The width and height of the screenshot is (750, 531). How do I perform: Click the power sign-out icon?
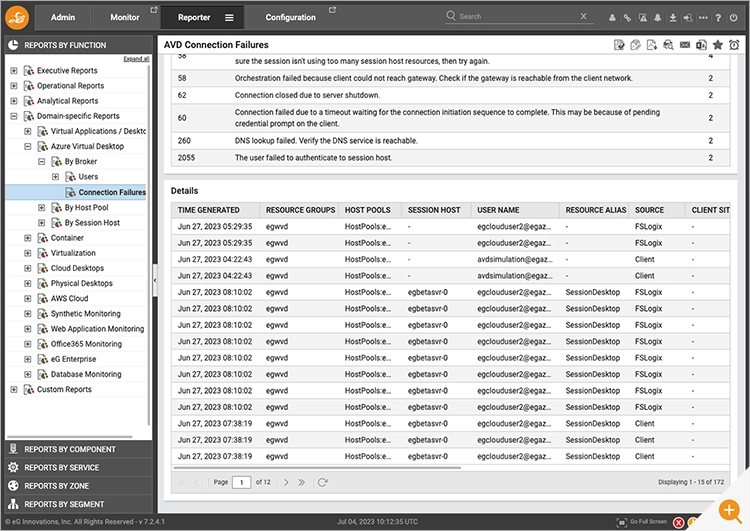pos(734,18)
